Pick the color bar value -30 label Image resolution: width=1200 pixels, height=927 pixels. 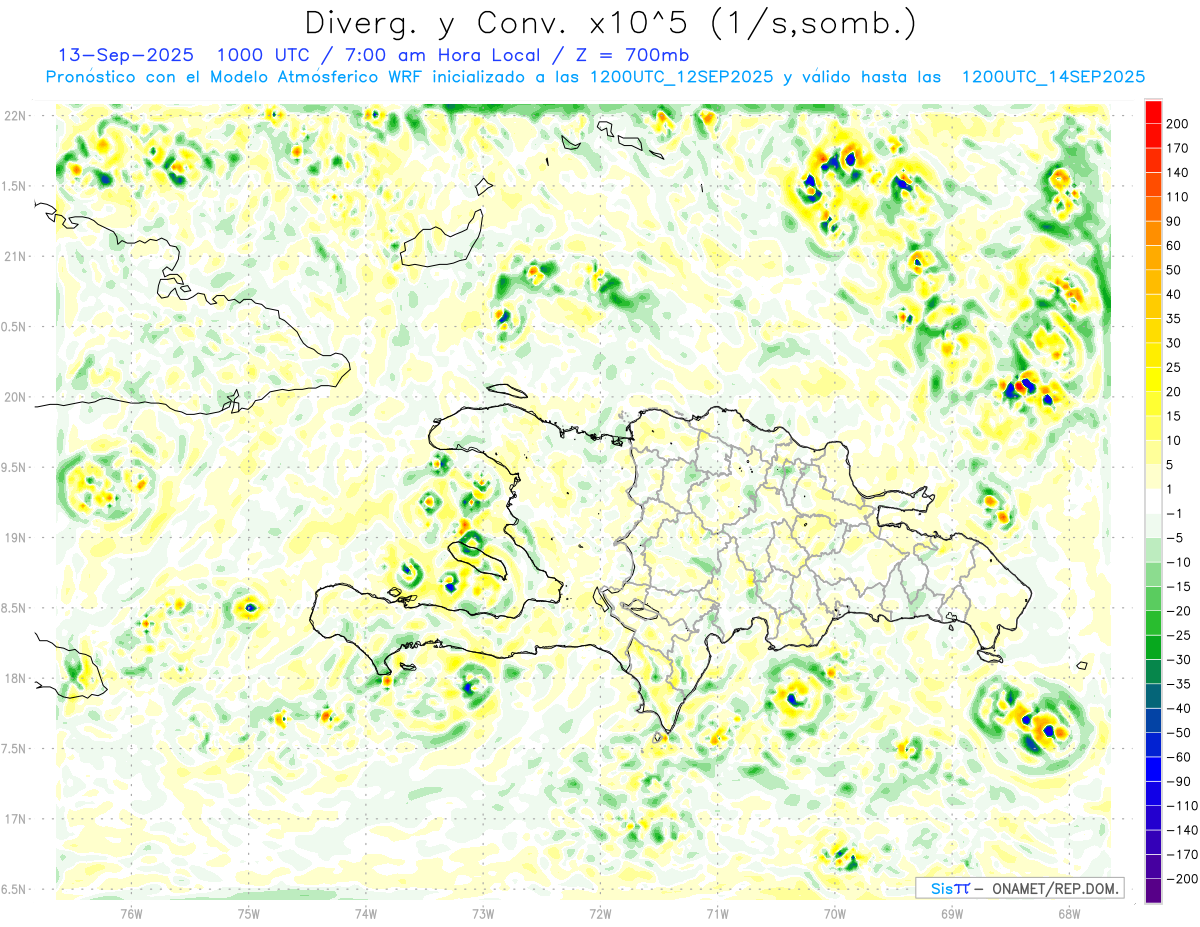[x=1178, y=659]
